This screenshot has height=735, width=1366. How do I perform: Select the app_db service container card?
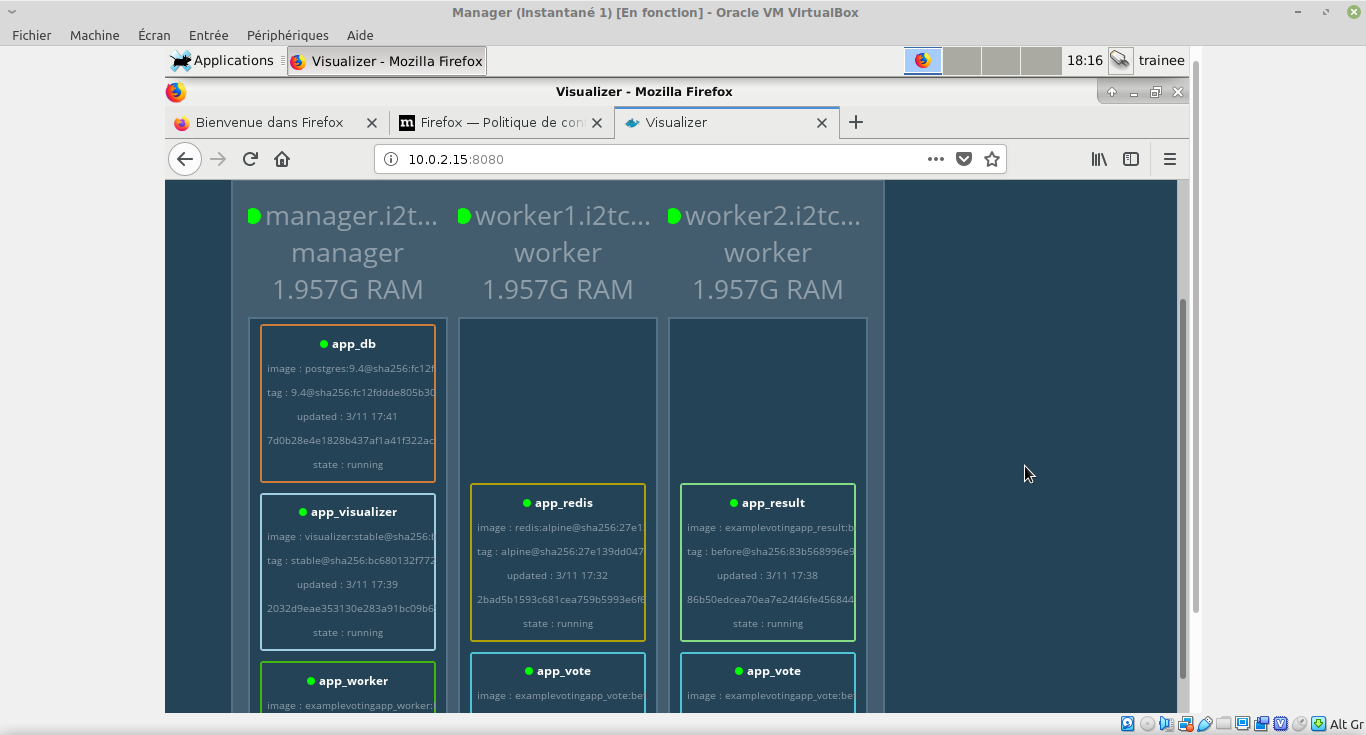tap(348, 403)
